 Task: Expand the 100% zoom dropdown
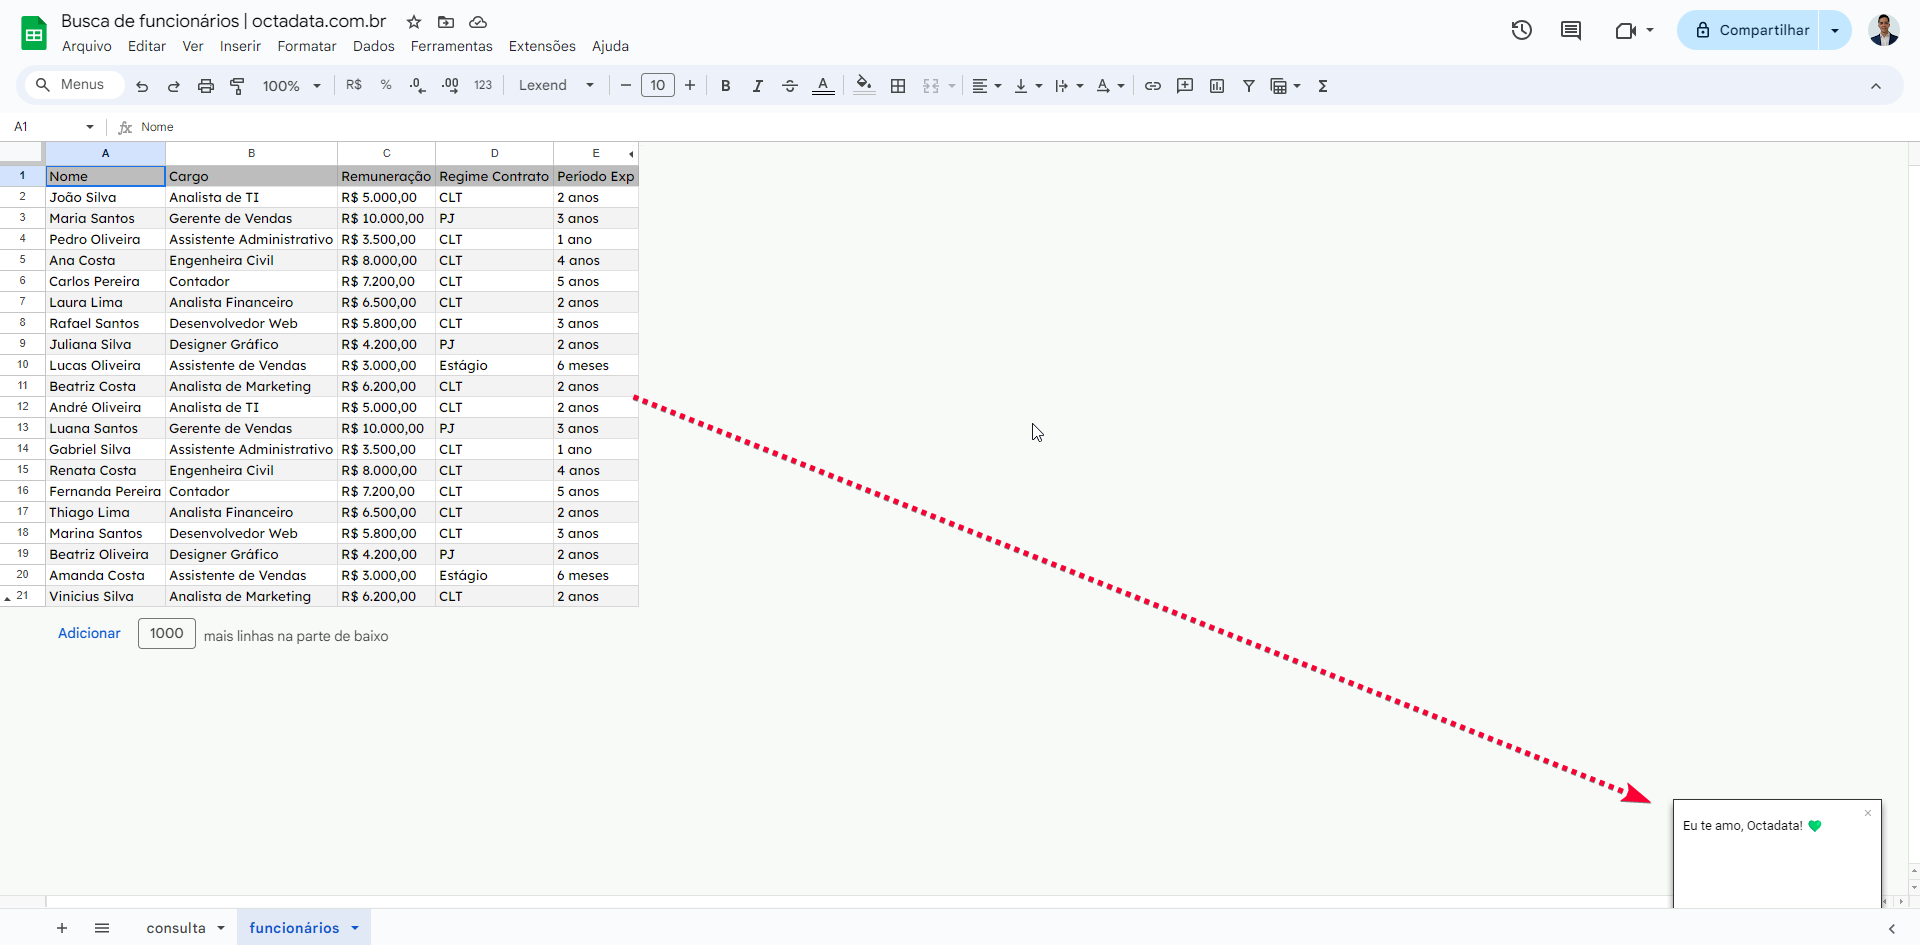[x=291, y=86]
